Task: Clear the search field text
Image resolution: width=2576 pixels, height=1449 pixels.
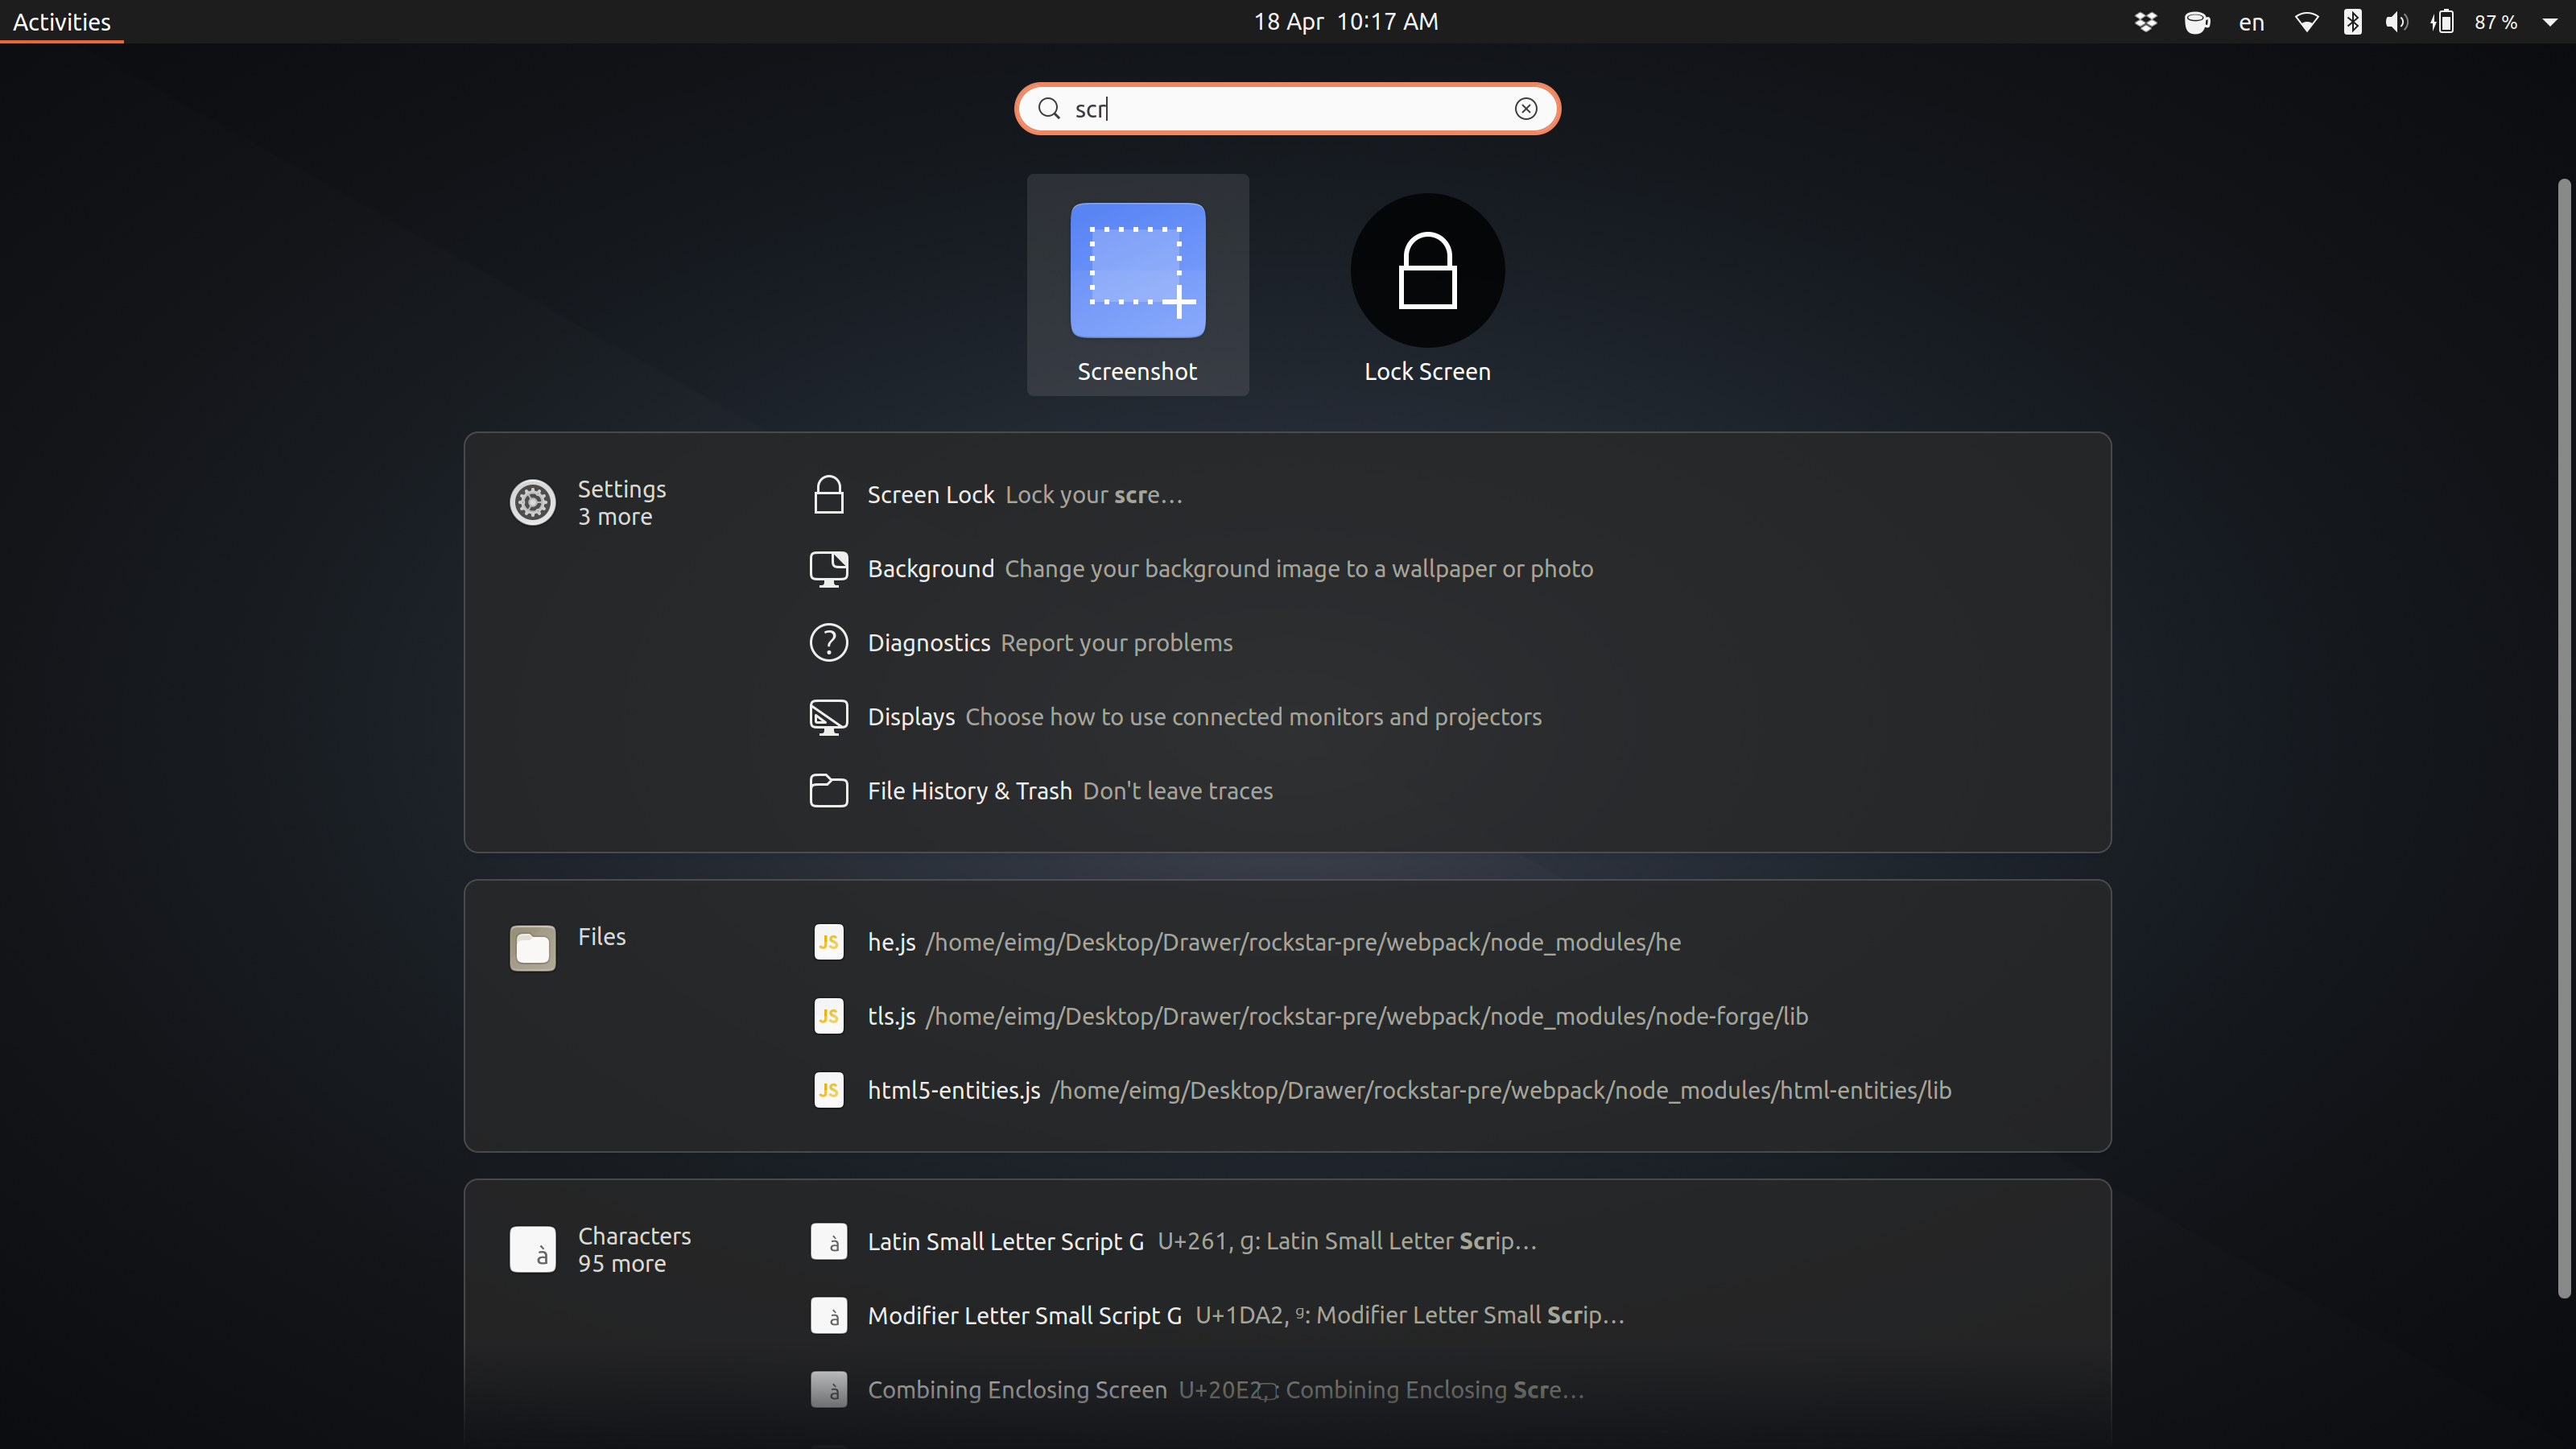Action: tap(1525, 109)
